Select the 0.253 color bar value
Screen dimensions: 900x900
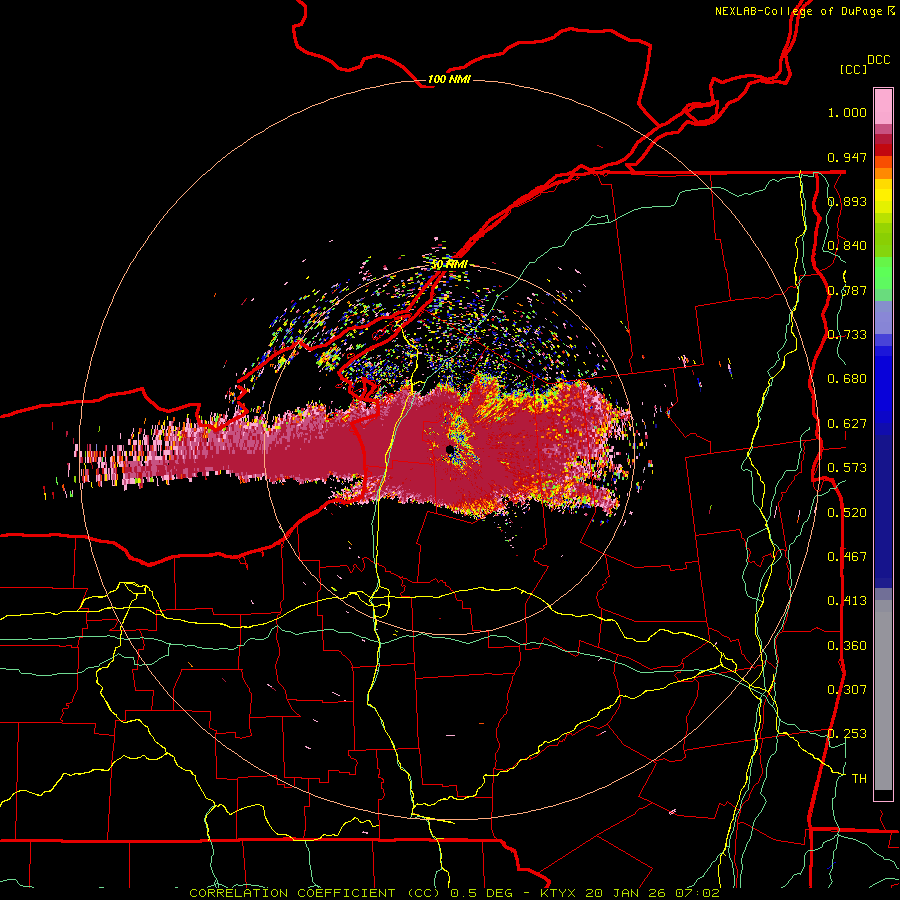click(x=847, y=734)
